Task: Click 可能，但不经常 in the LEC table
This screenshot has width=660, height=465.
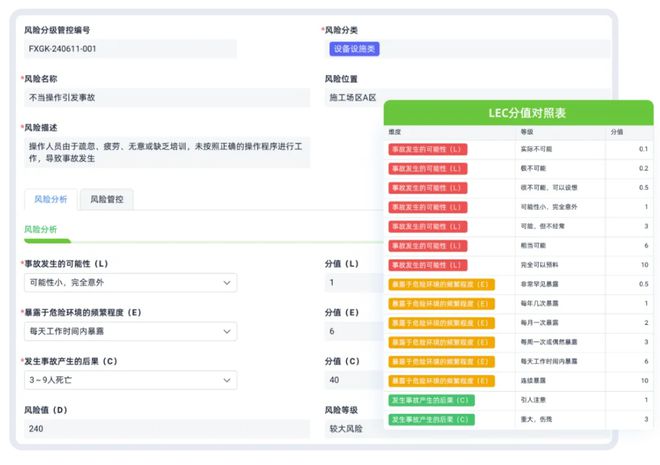Action: (543, 226)
